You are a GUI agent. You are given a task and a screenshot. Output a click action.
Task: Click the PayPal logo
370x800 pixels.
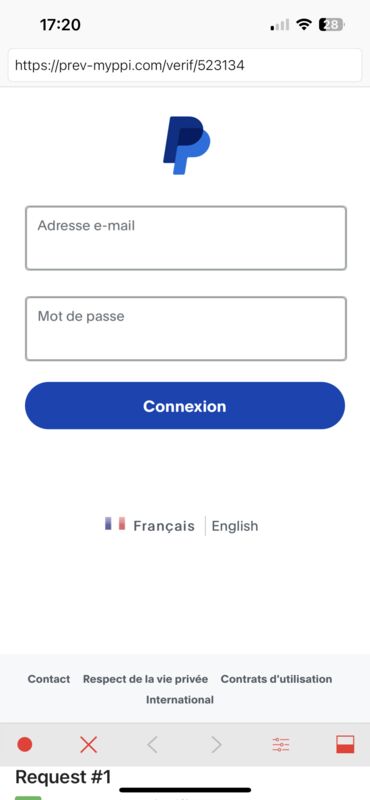[x=186, y=145]
